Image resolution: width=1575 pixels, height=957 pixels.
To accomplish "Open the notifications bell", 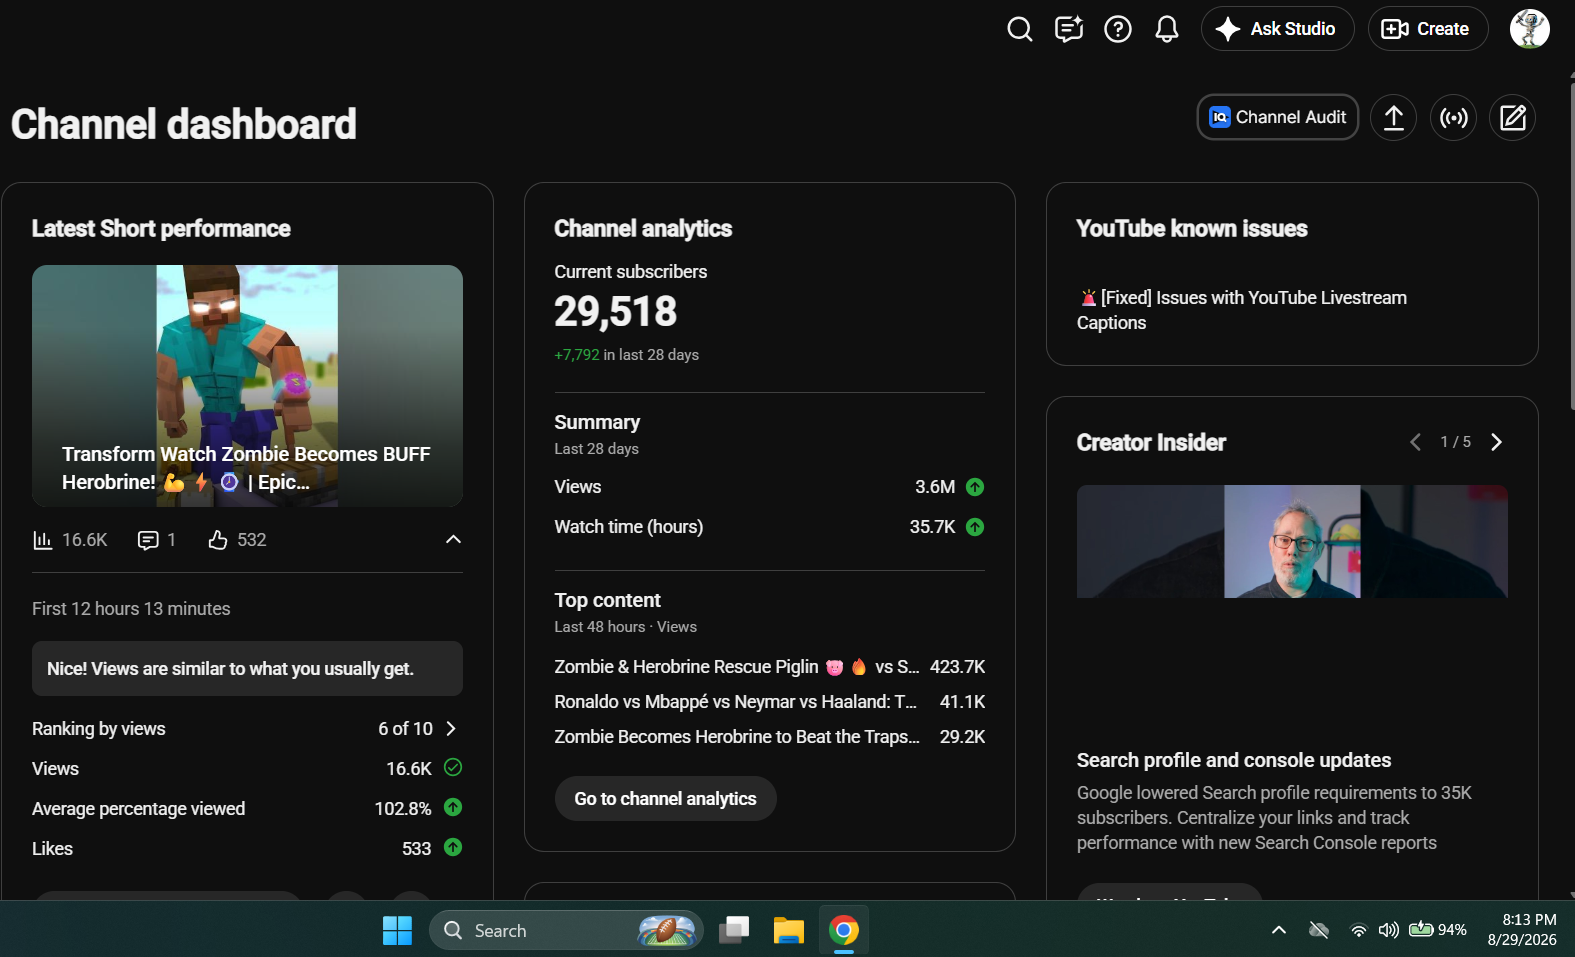I will tap(1167, 29).
